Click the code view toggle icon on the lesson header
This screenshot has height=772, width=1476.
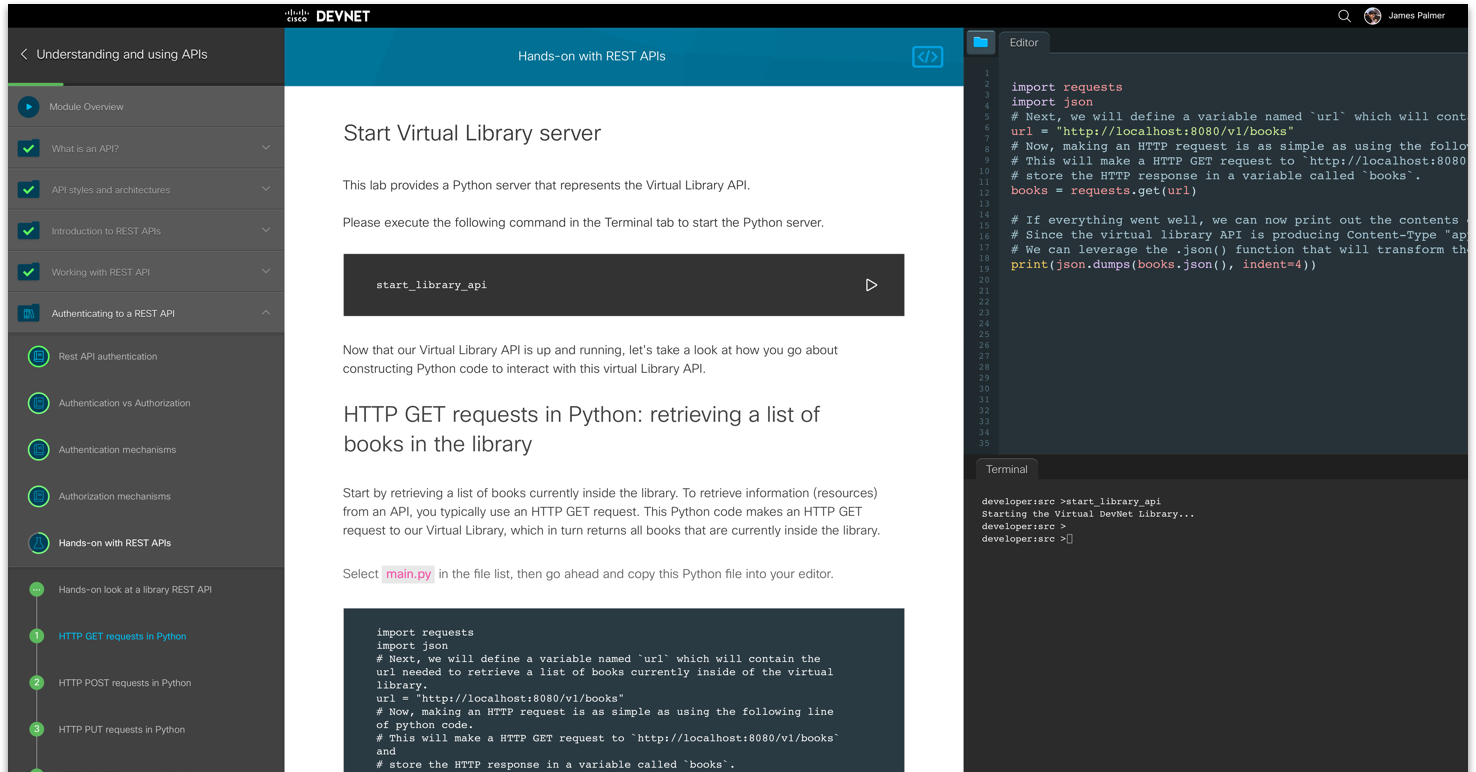click(926, 56)
